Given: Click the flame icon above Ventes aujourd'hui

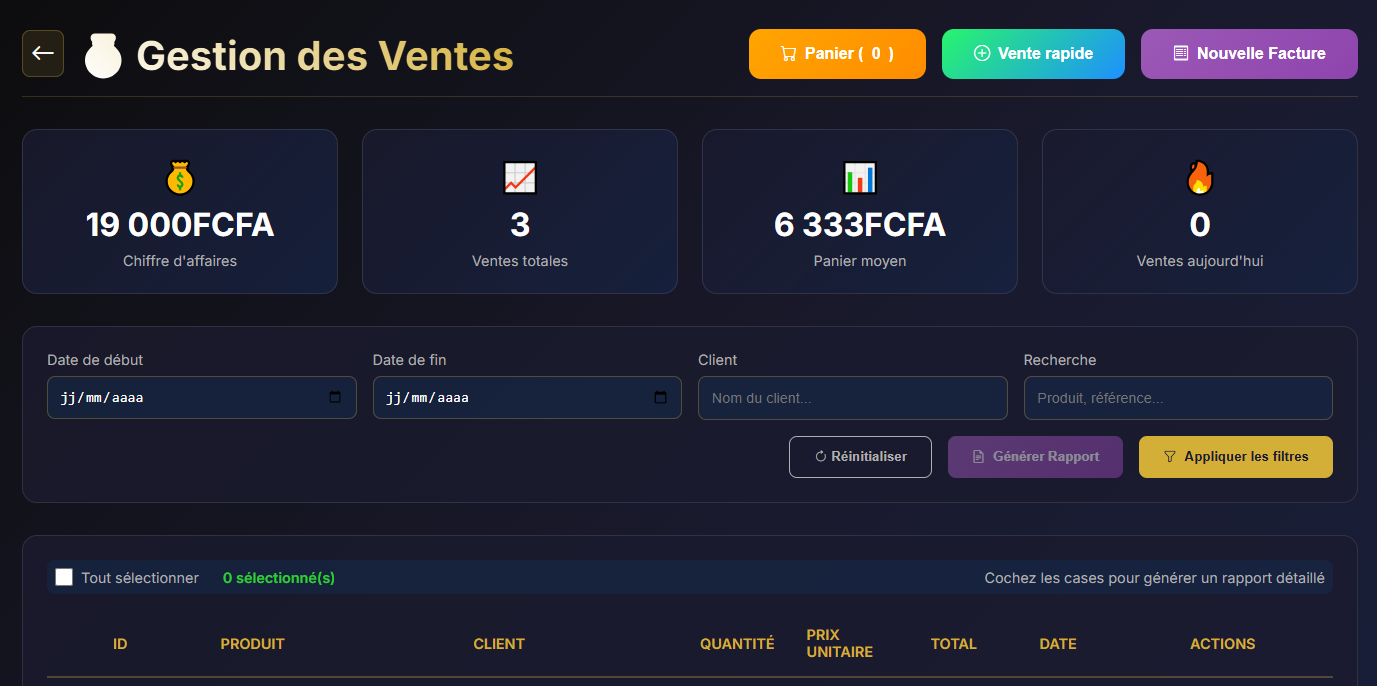Looking at the screenshot, I should pos(1200,178).
